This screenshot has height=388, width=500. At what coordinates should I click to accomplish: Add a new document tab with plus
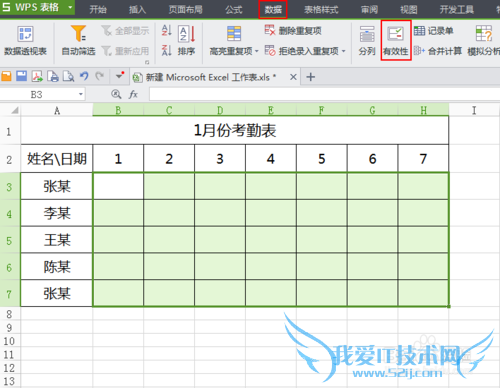311,77
